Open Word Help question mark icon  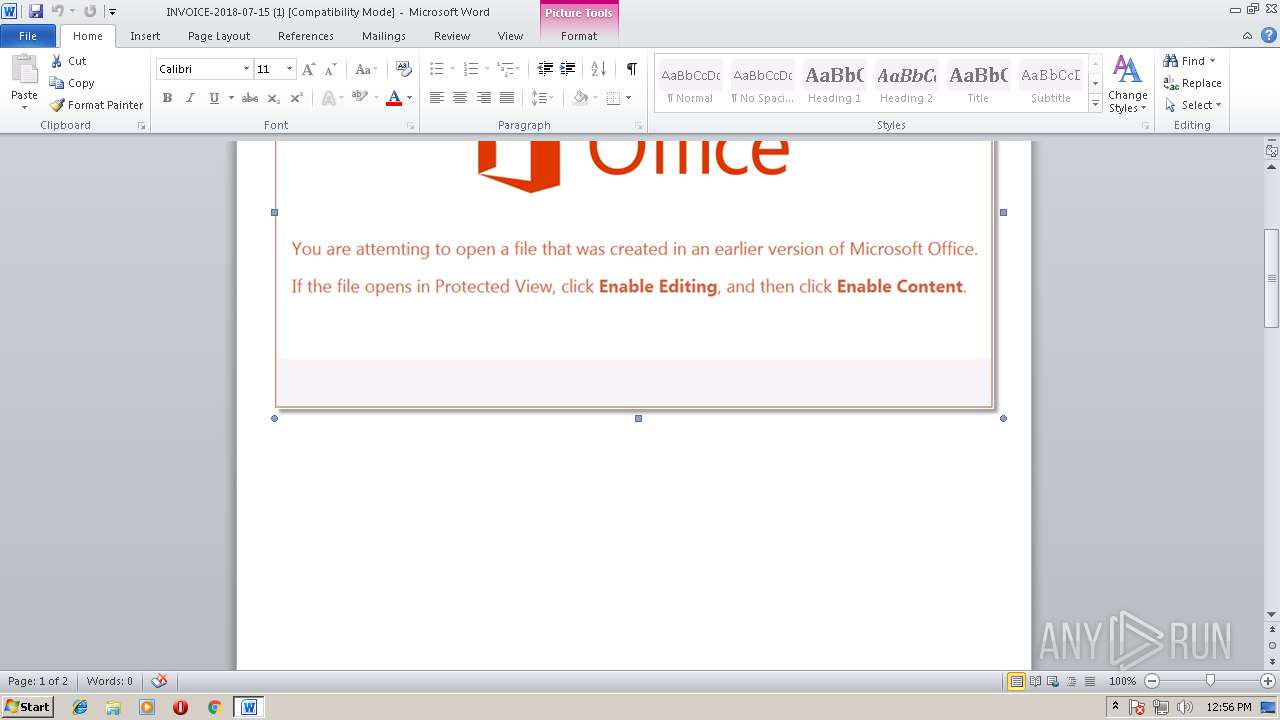pyautogui.click(x=1269, y=35)
